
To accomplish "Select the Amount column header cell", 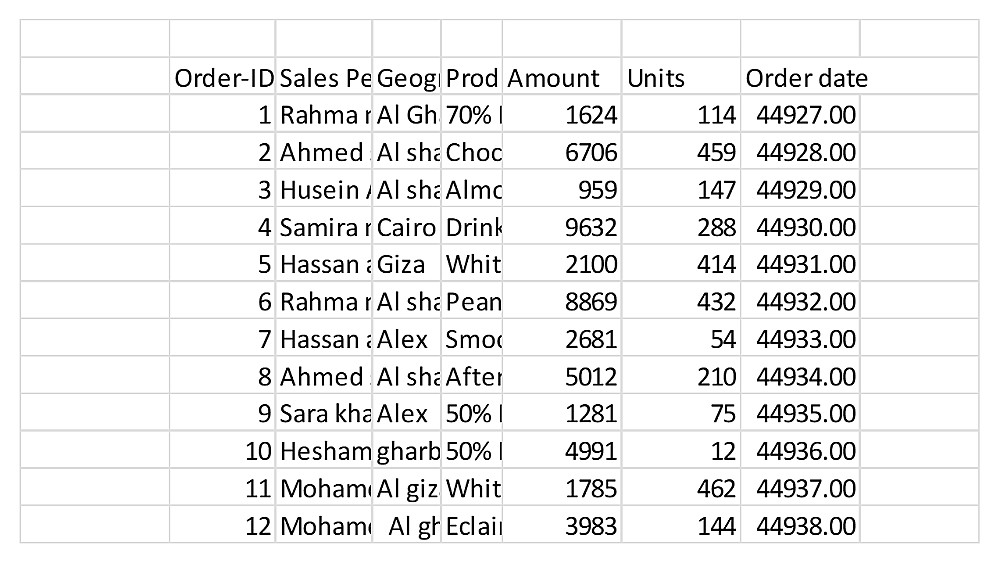I will click(x=560, y=78).
